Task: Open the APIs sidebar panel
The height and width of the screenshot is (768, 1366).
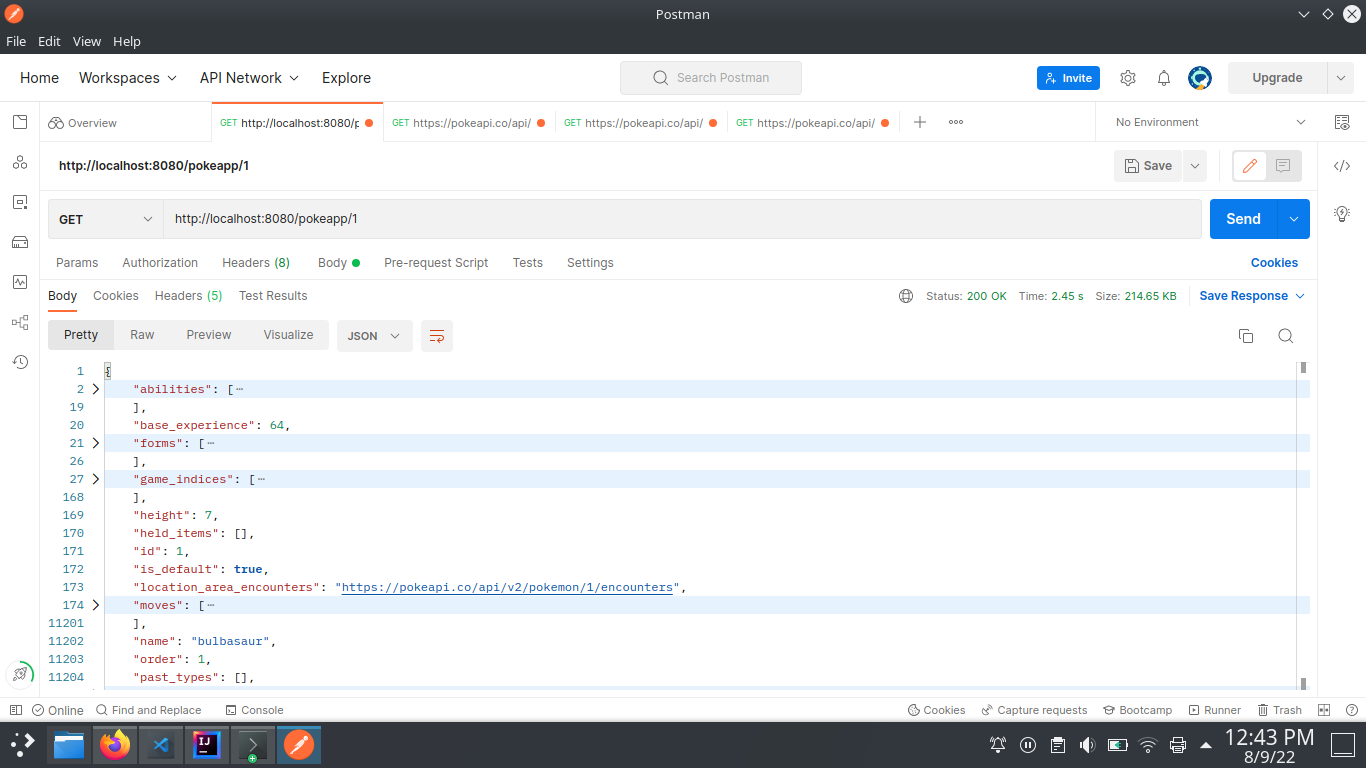Action: point(20,162)
